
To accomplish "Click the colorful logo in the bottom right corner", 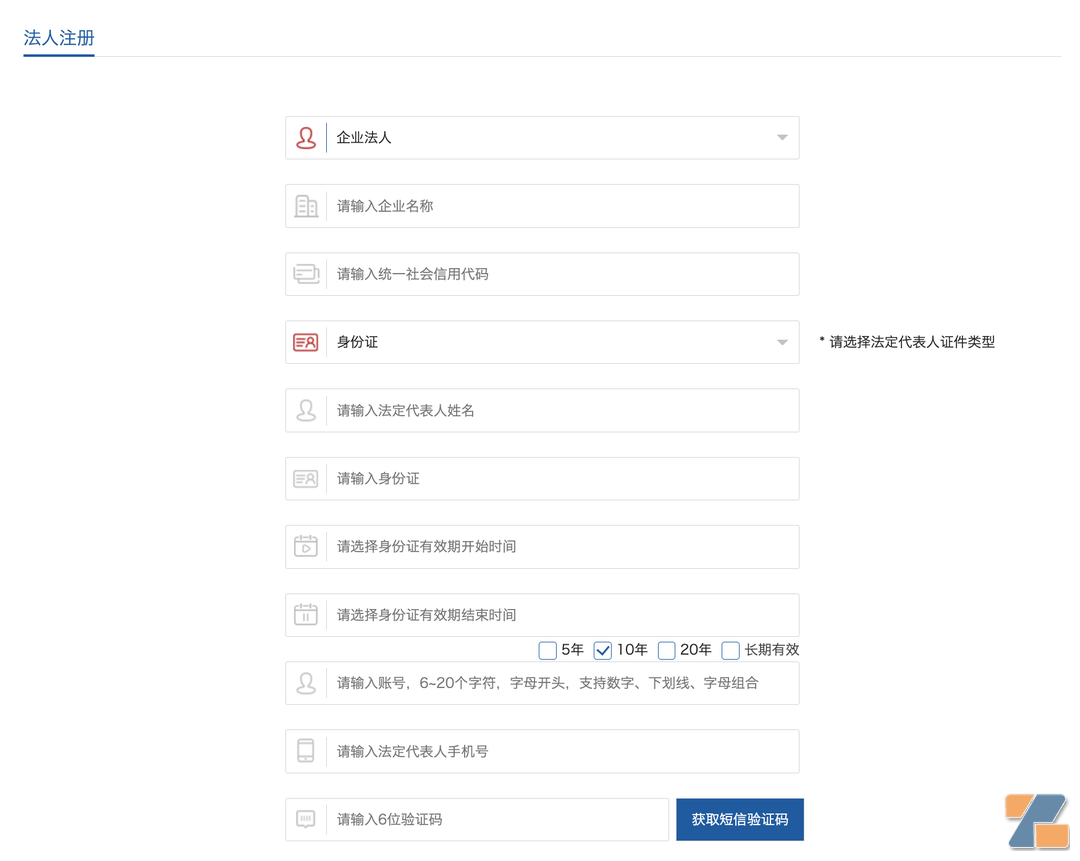I will [x=1036, y=820].
